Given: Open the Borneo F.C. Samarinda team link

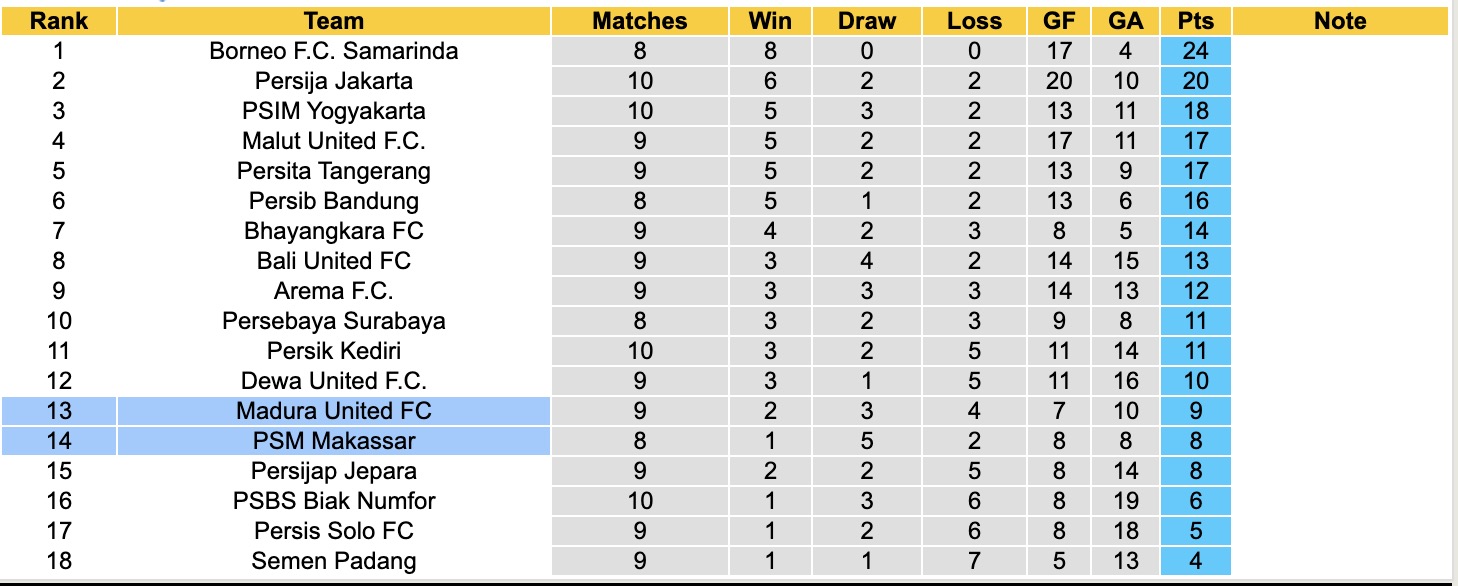Looking at the screenshot, I should (x=334, y=51).
